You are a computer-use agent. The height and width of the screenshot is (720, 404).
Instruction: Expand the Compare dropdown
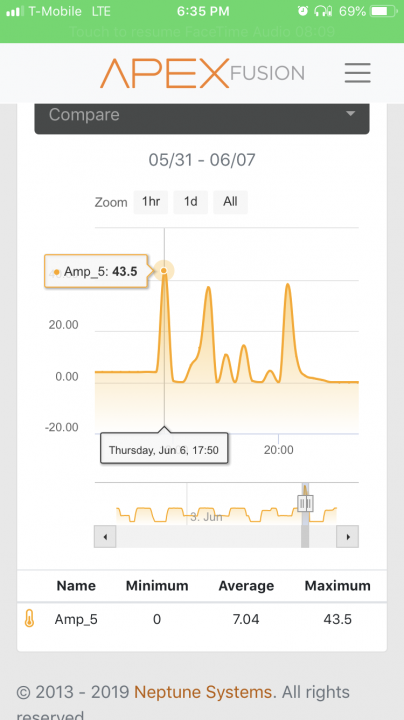[202, 115]
